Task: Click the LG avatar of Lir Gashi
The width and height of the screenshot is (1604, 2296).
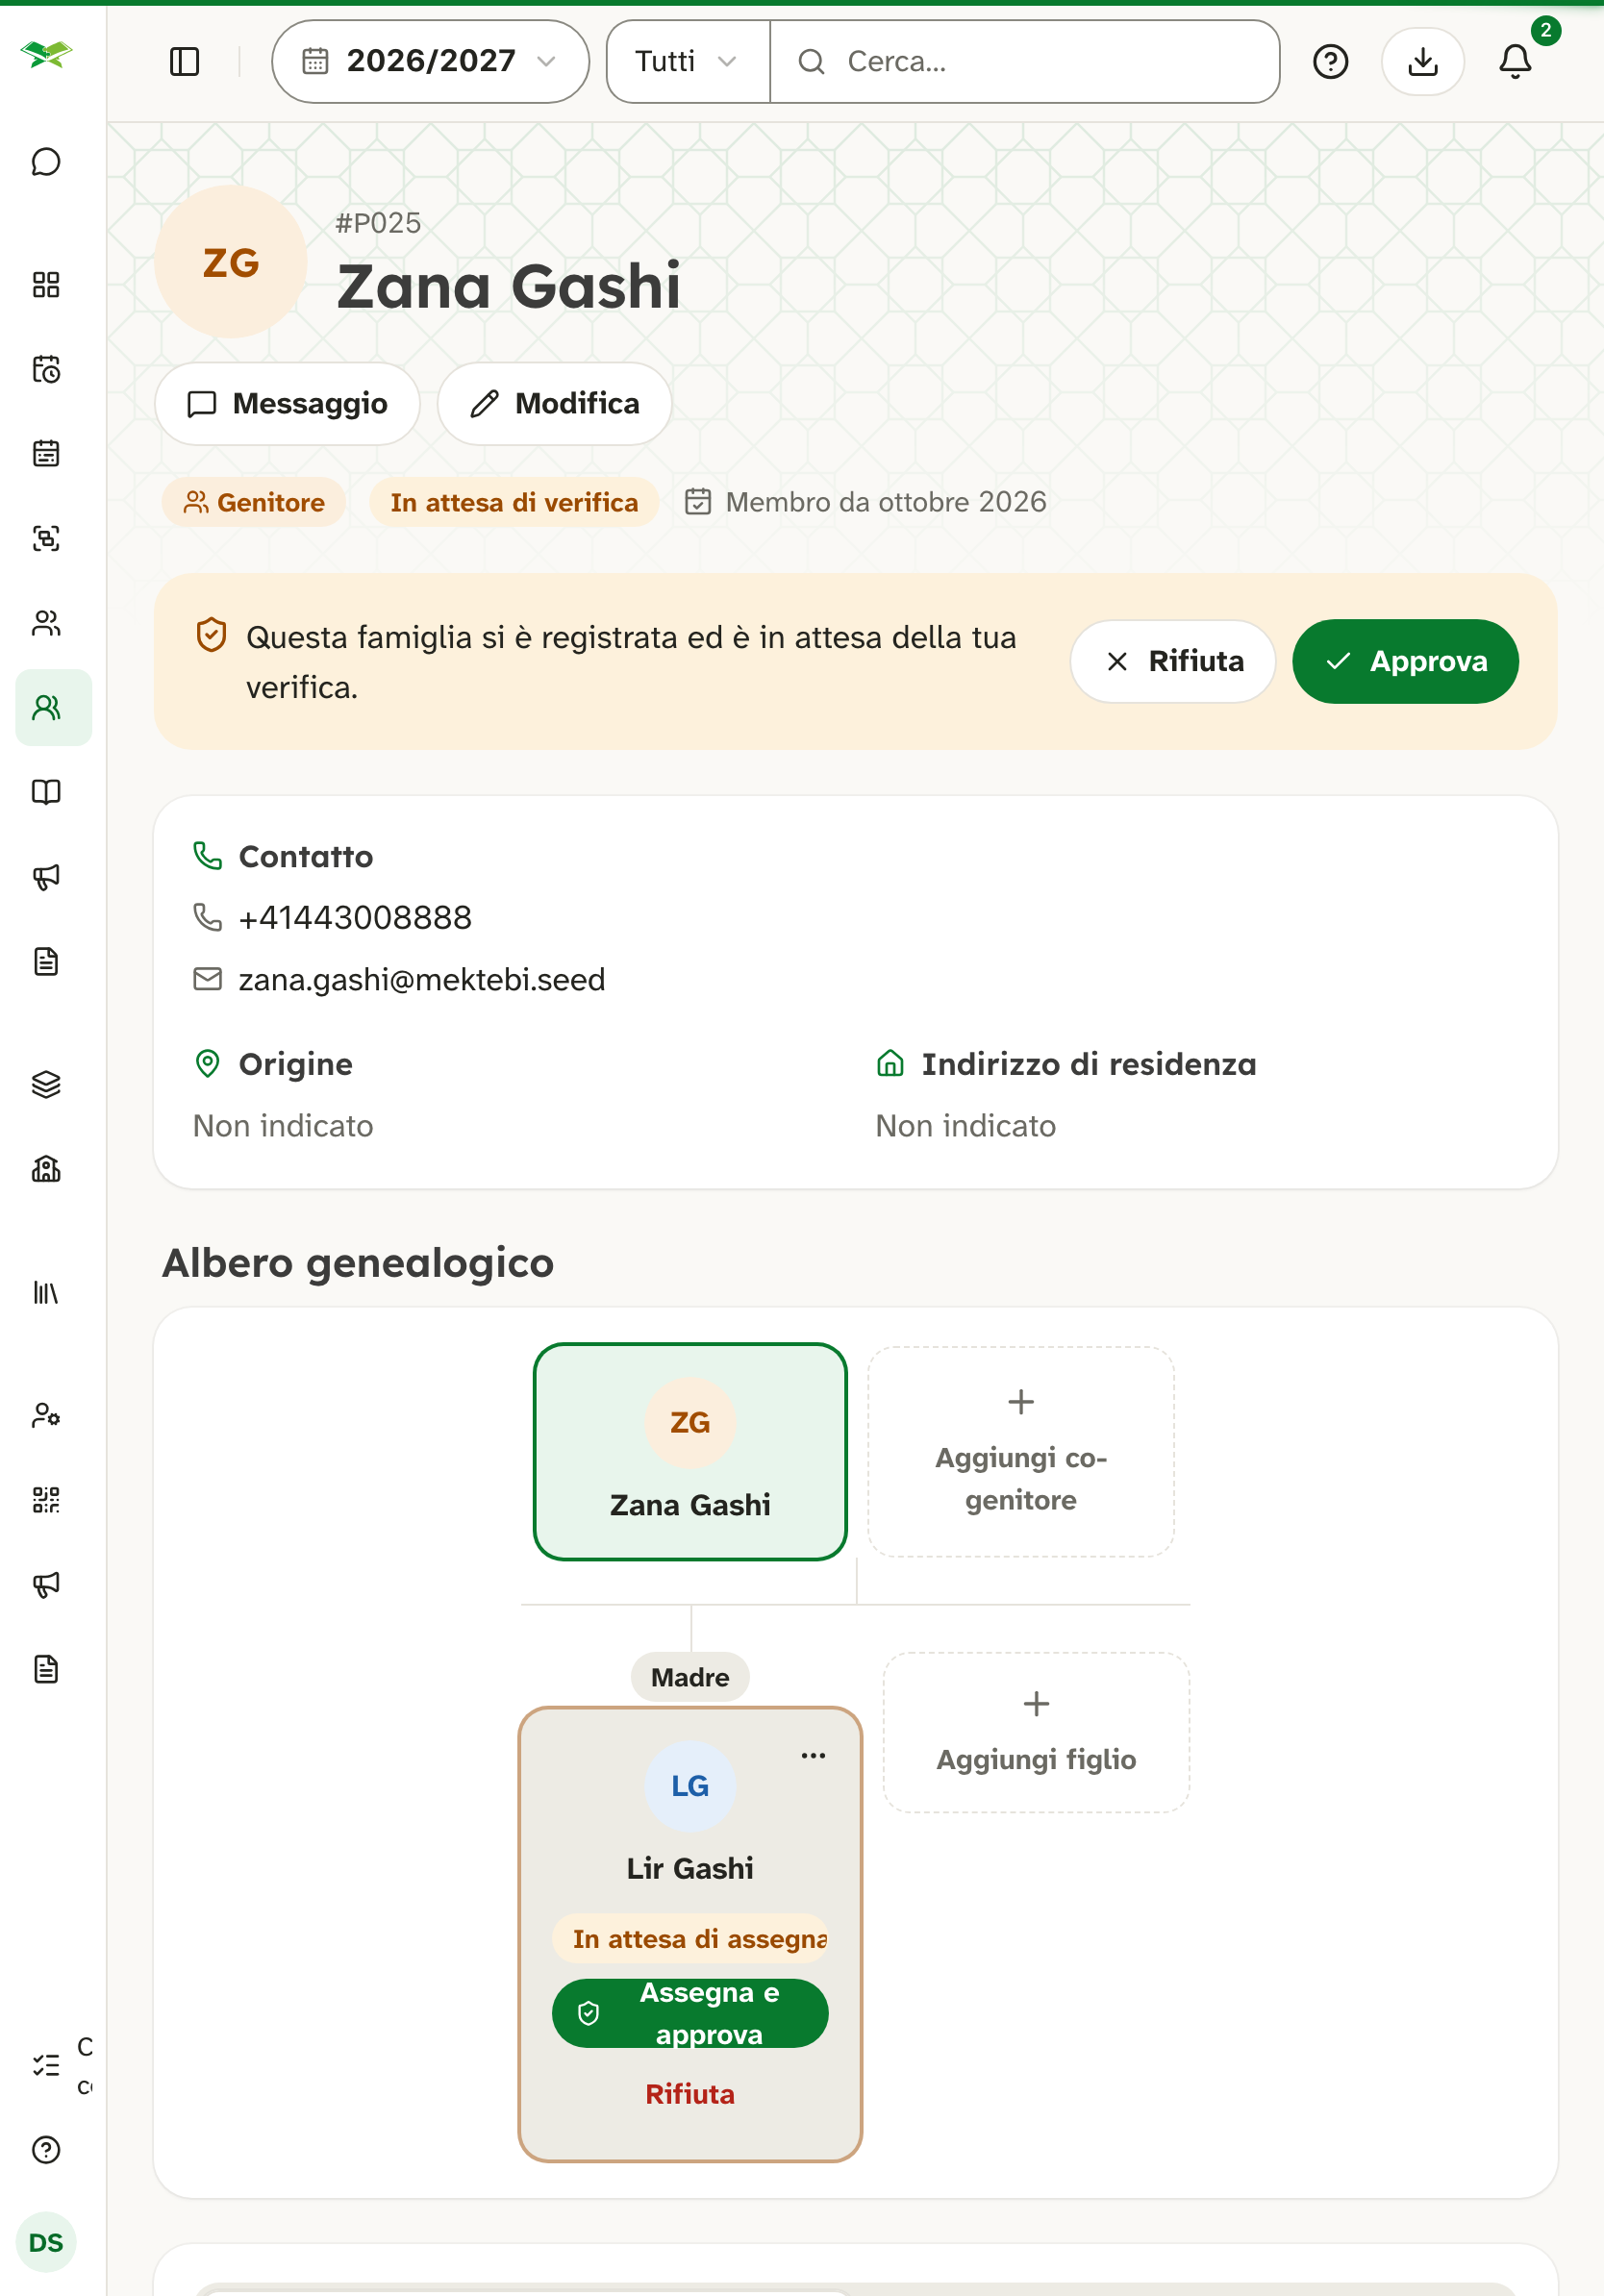Action: (690, 1786)
